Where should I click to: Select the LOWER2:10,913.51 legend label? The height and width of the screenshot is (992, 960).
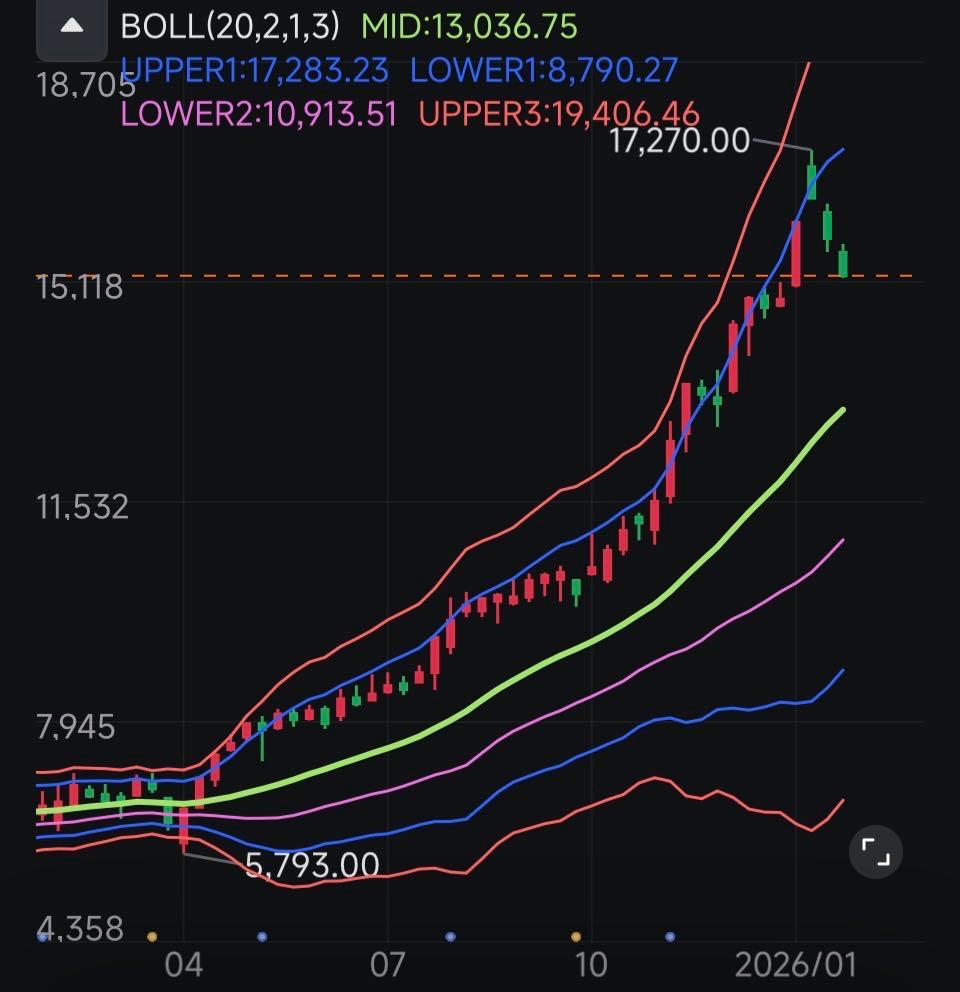[x=258, y=114]
